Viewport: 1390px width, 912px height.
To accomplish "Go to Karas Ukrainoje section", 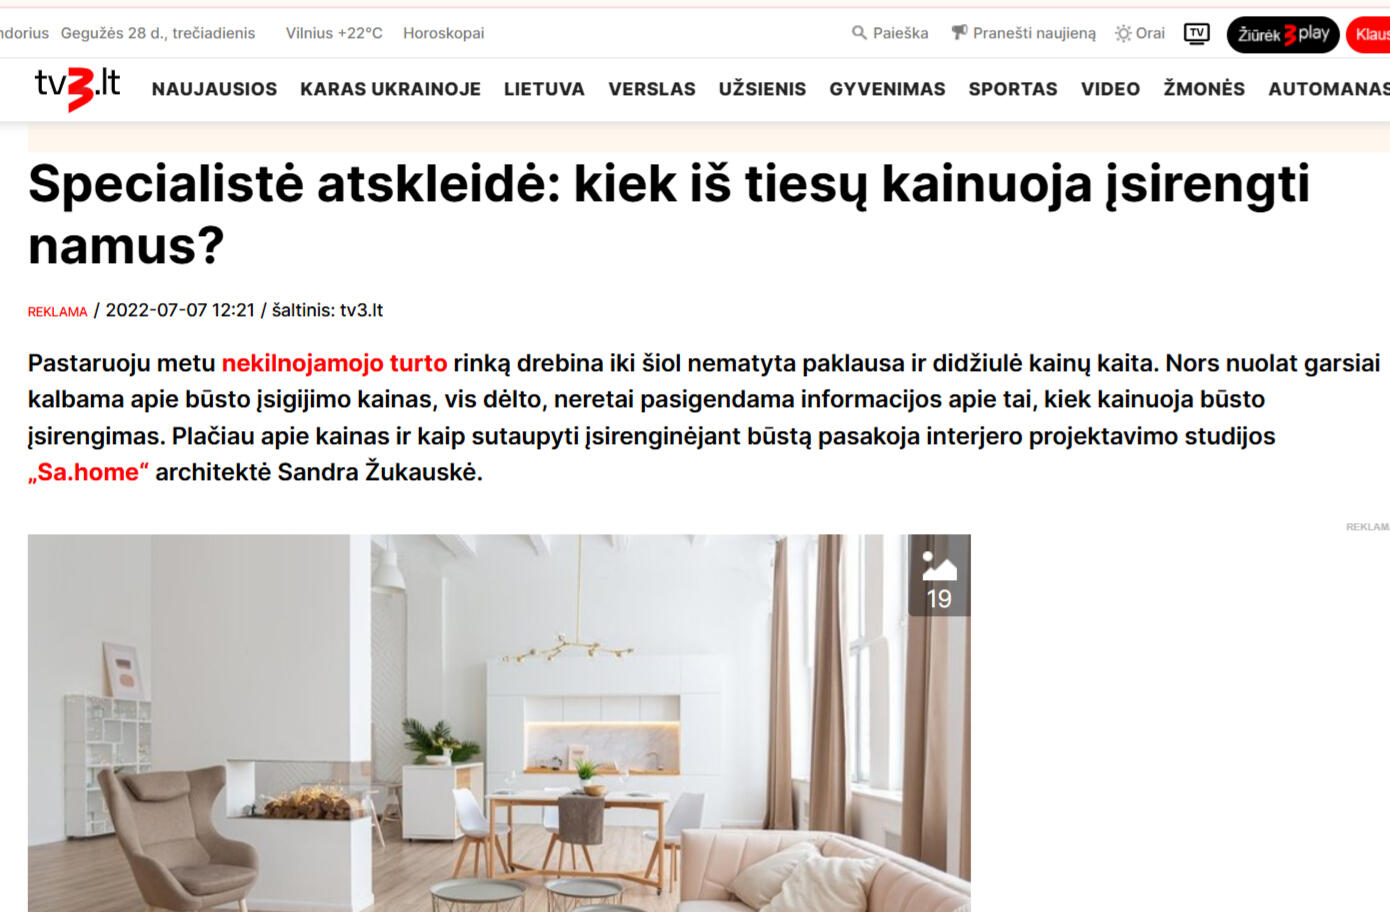I will pos(390,89).
